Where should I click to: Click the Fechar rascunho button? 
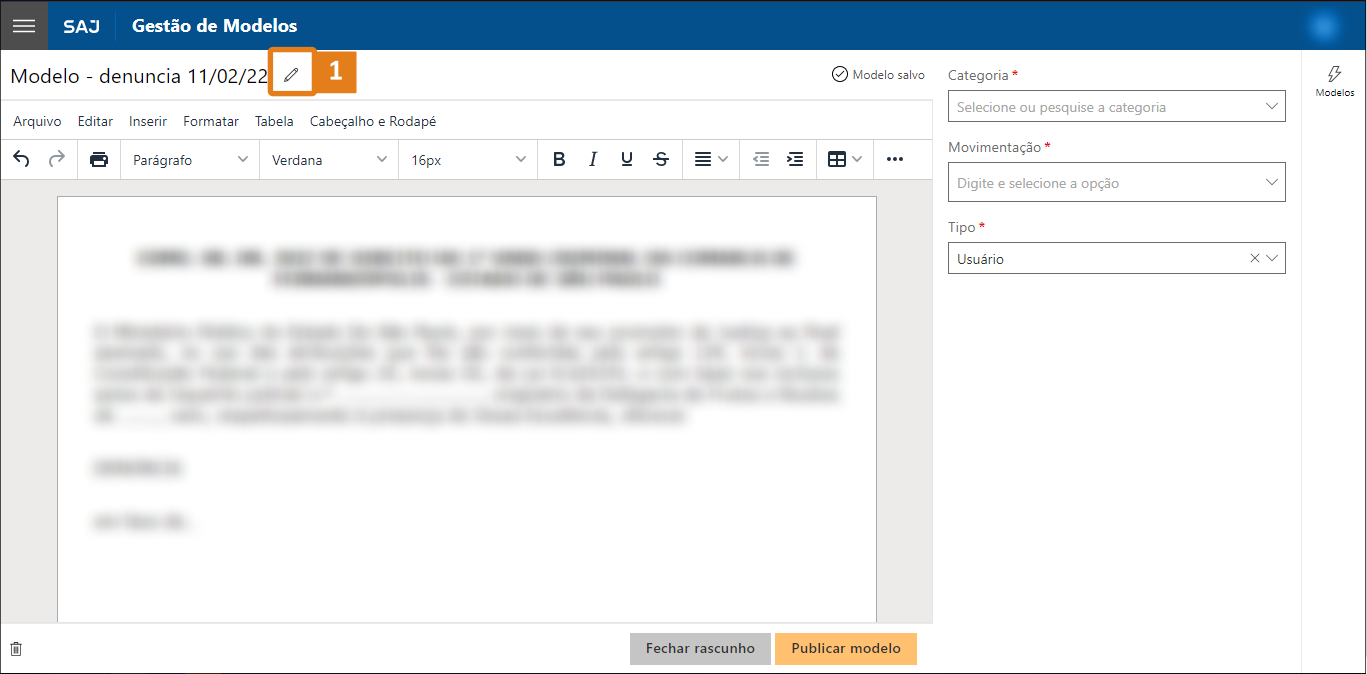click(700, 648)
